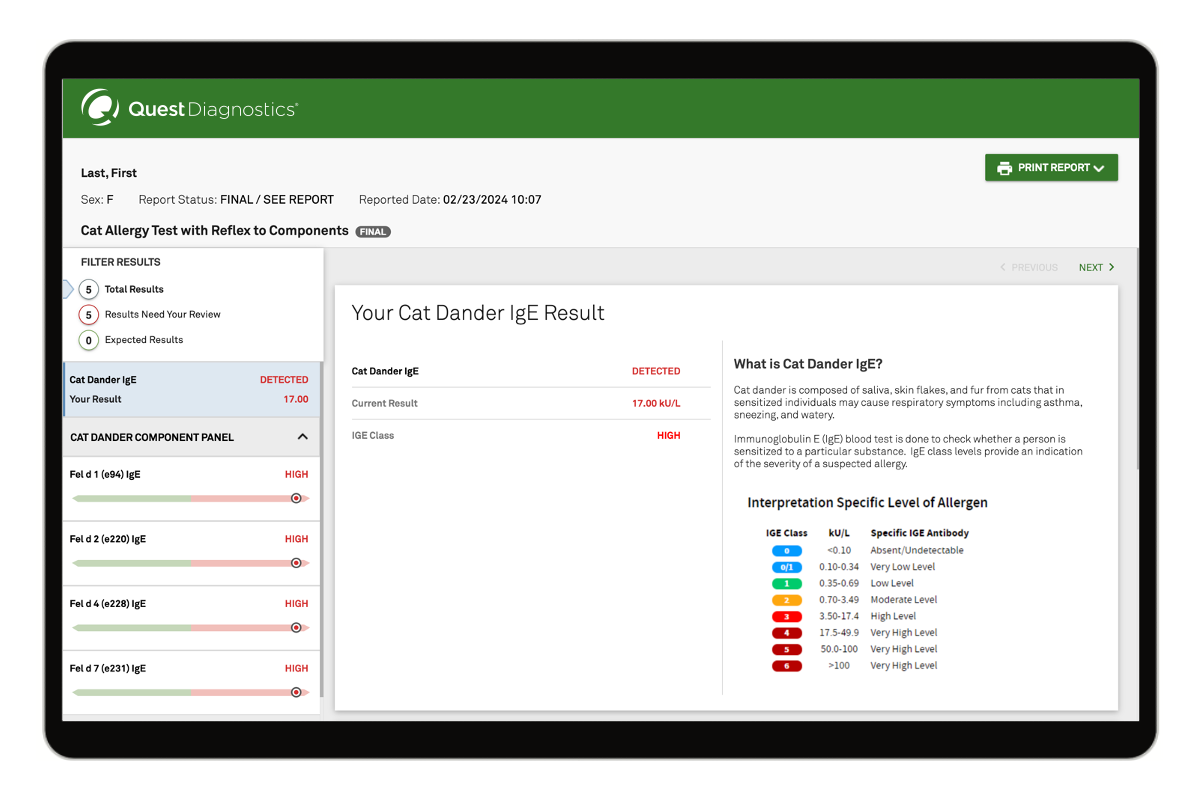Collapse the Cat Dander Component Panel
1200x800 pixels.
click(x=302, y=437)
